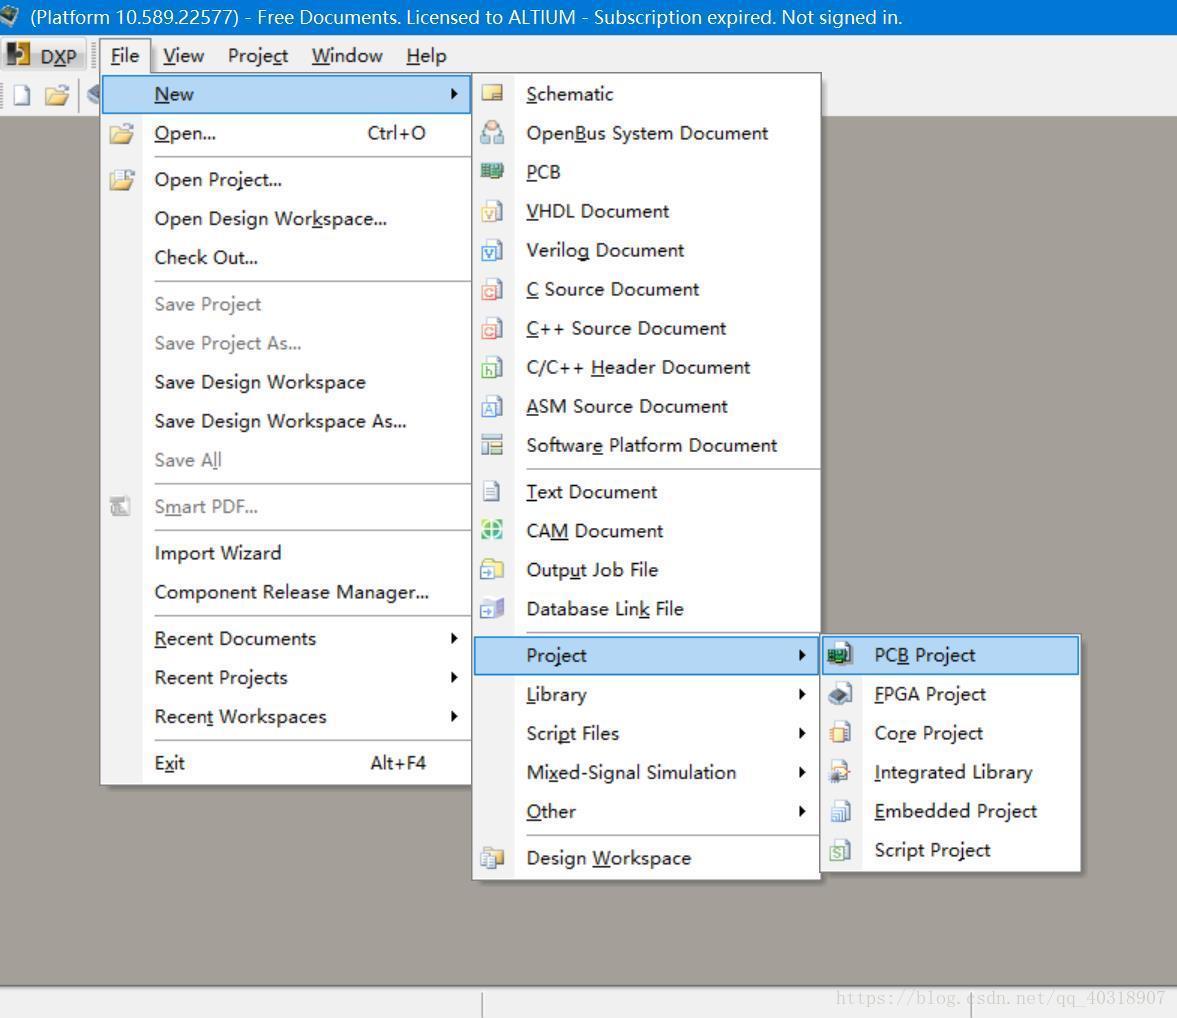This screenshot has width=1177, height=1018.
Task: Create a new Core Project
Action: tap(951, 733)
